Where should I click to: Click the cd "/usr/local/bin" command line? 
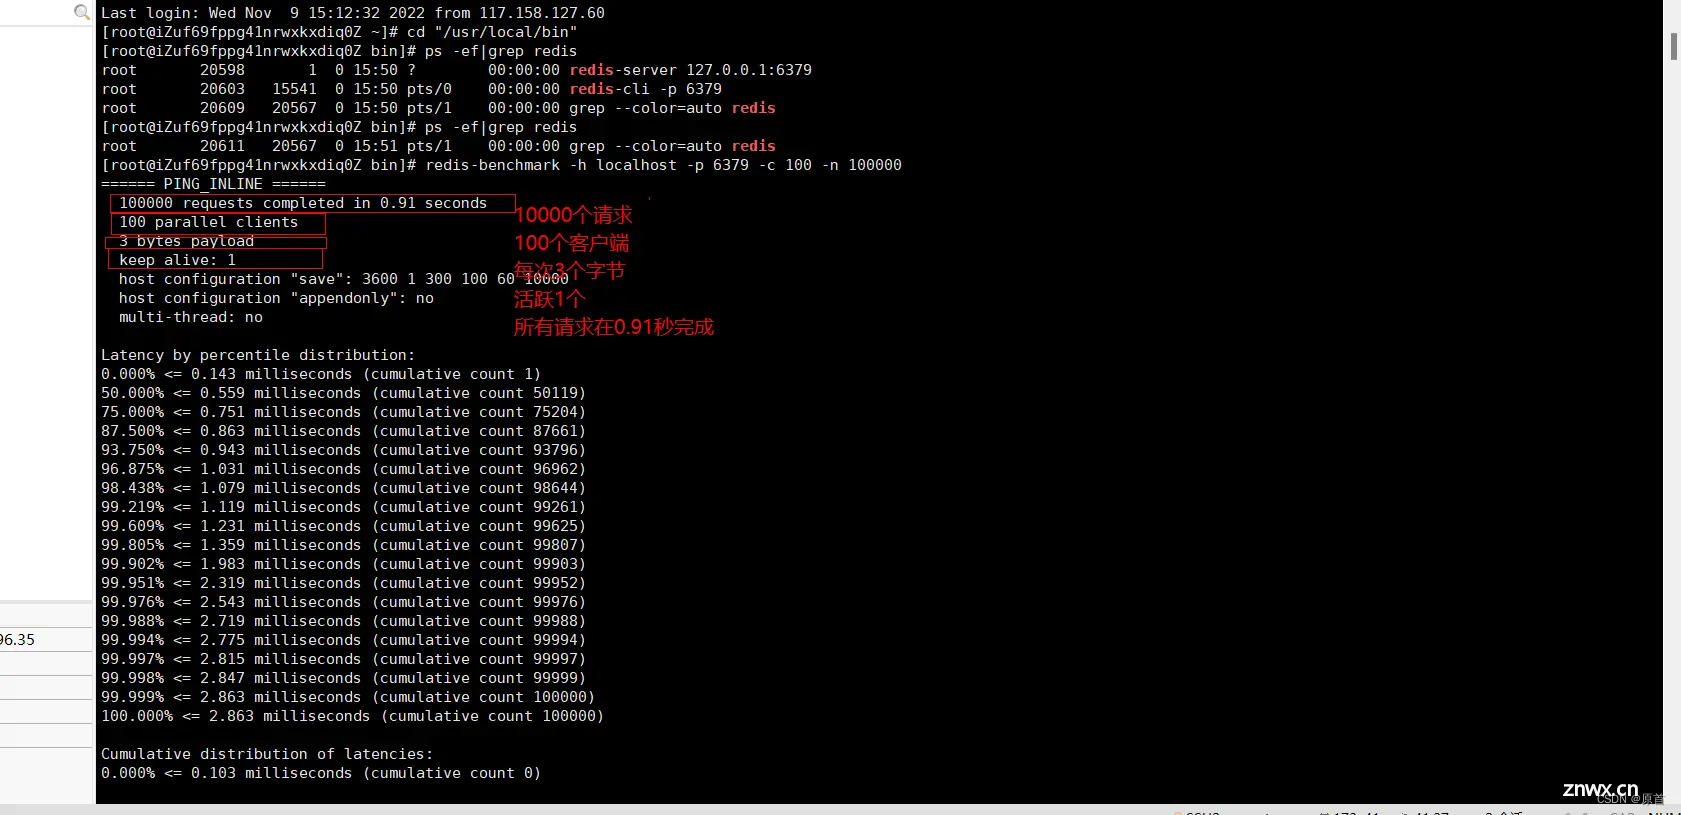[x=339, y=32]
